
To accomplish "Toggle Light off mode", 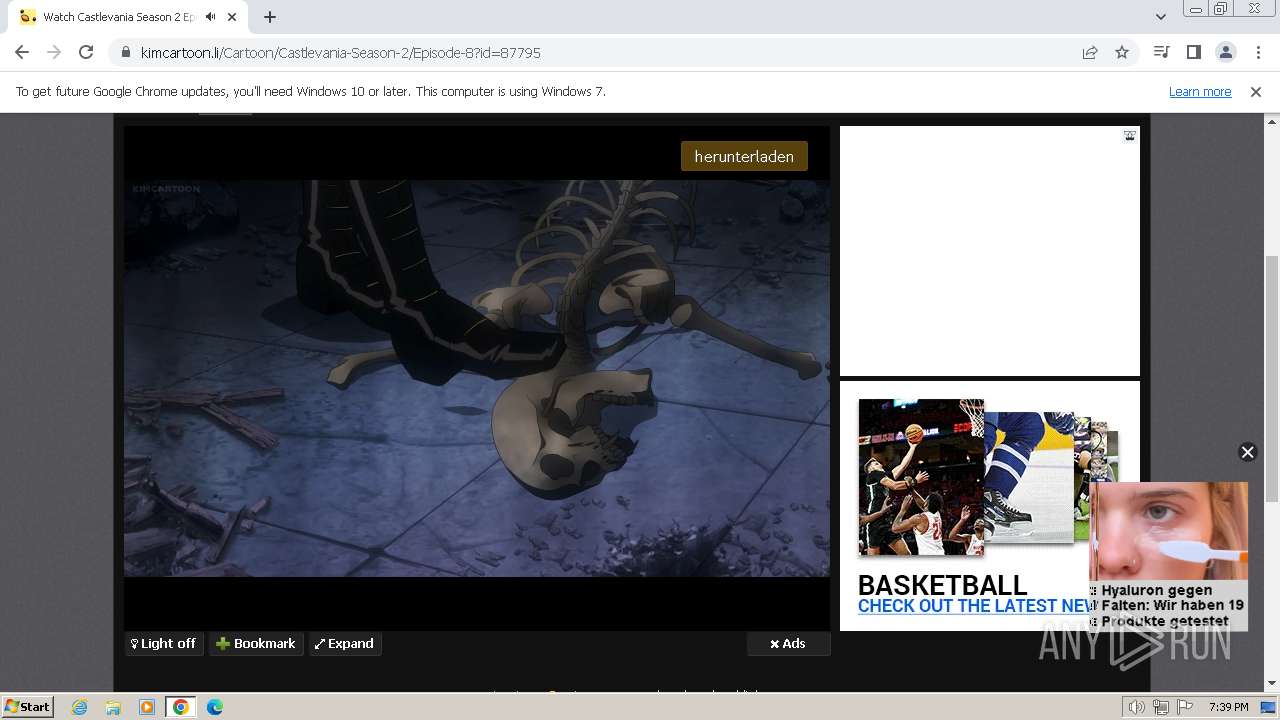I will point(164,643).
